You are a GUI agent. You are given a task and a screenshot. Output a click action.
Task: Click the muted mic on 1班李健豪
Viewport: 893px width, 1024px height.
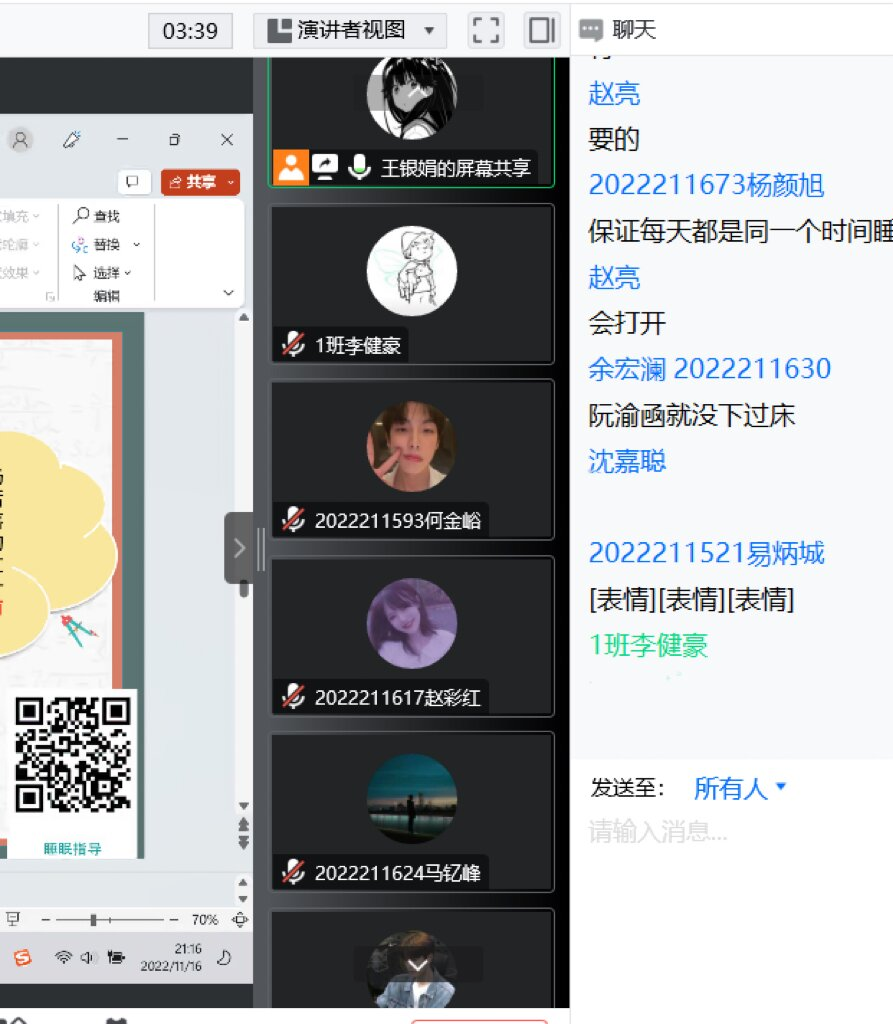click(x=293, y=346)
